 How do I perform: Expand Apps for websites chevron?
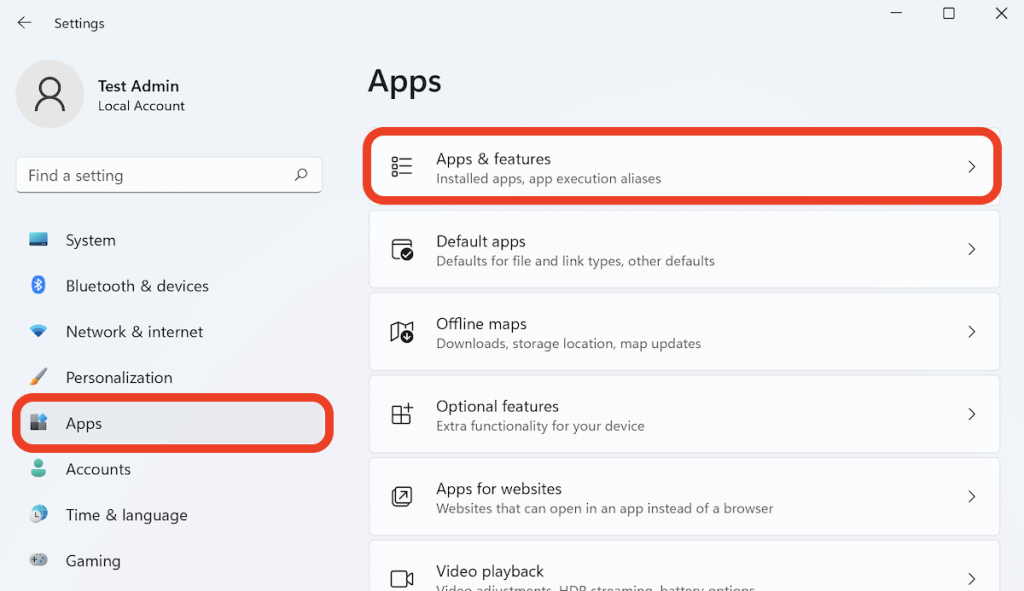(x=972, y=496)
